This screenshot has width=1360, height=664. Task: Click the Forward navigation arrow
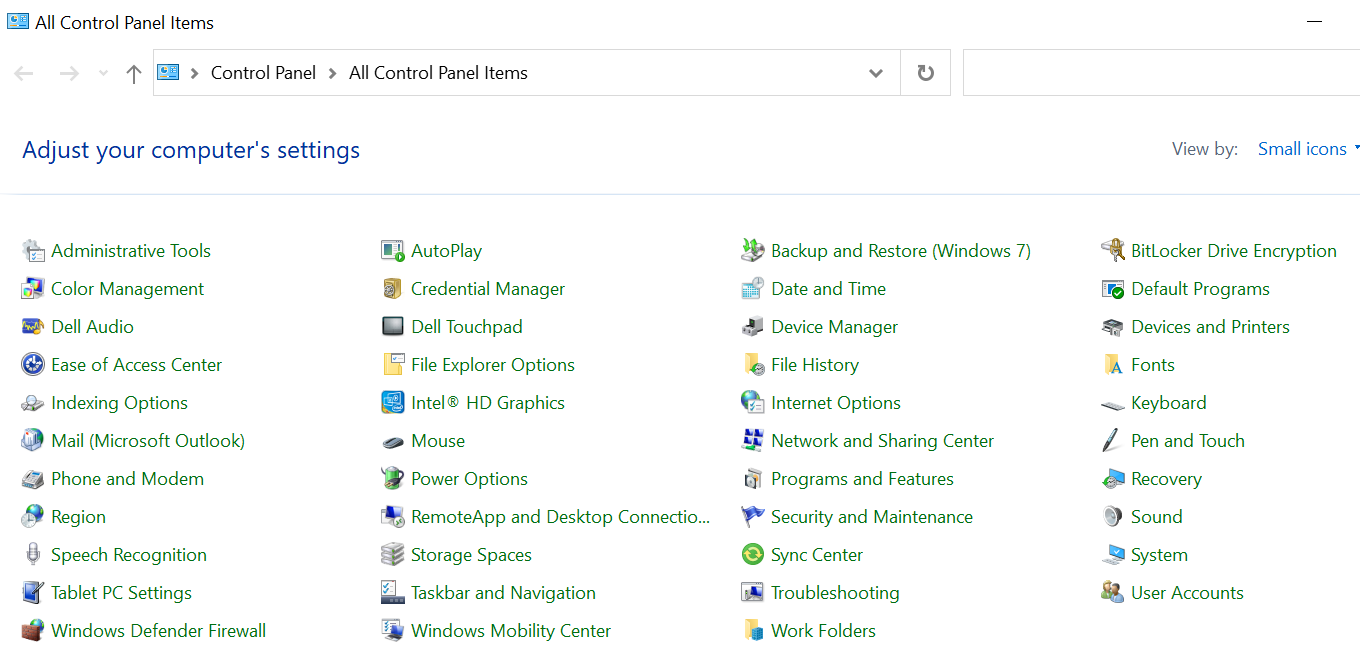(69, 73)
